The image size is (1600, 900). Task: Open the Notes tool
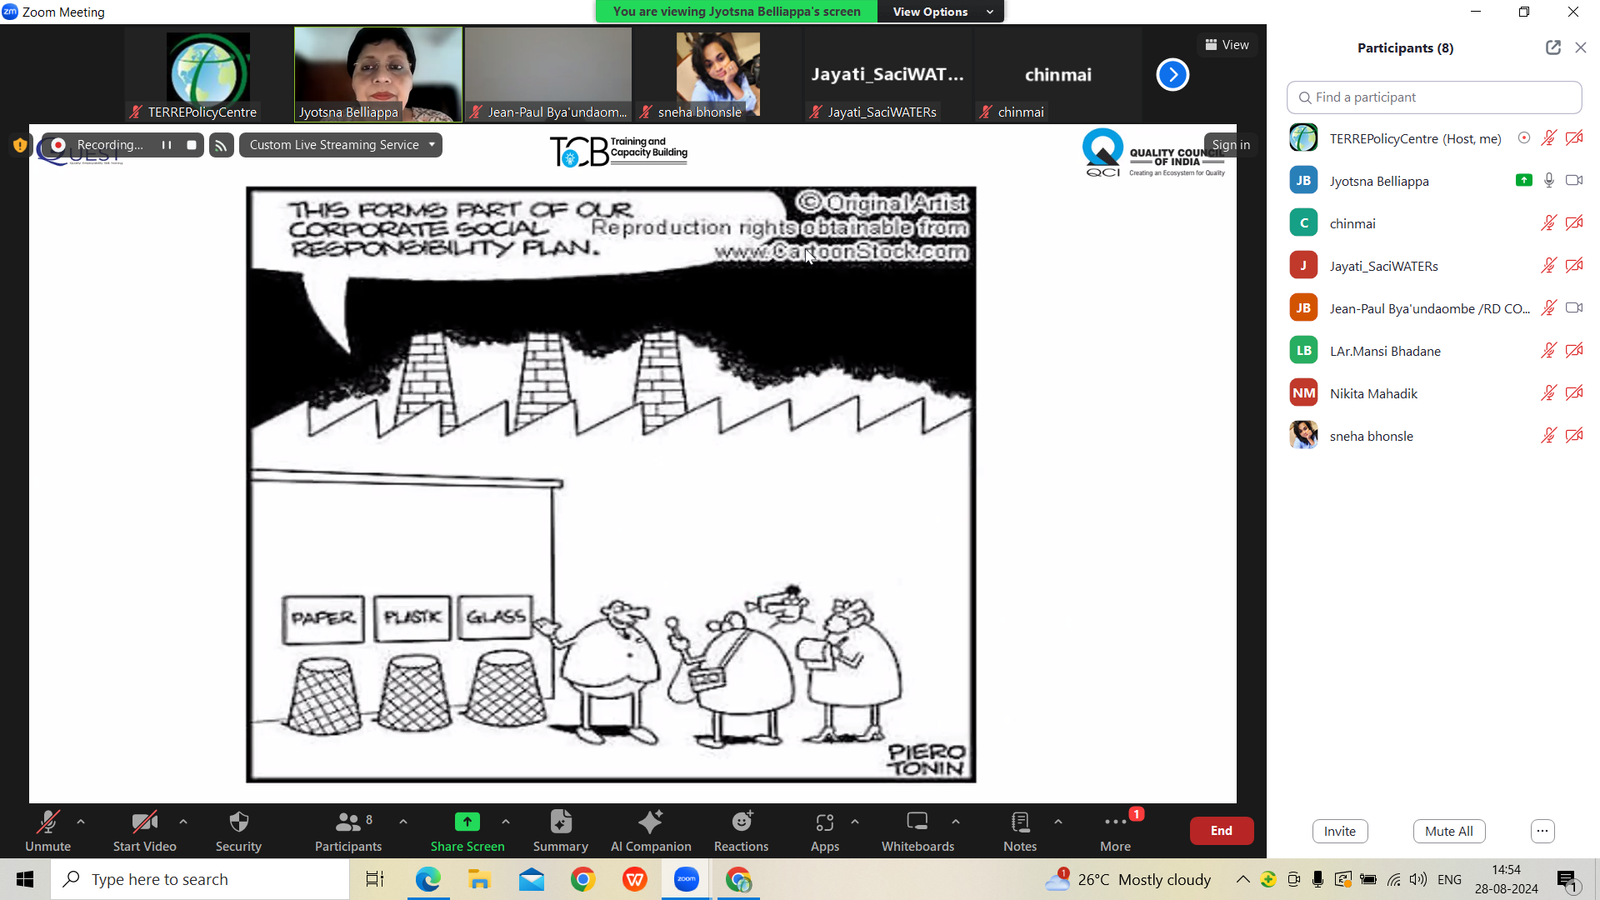[1020, 831]
